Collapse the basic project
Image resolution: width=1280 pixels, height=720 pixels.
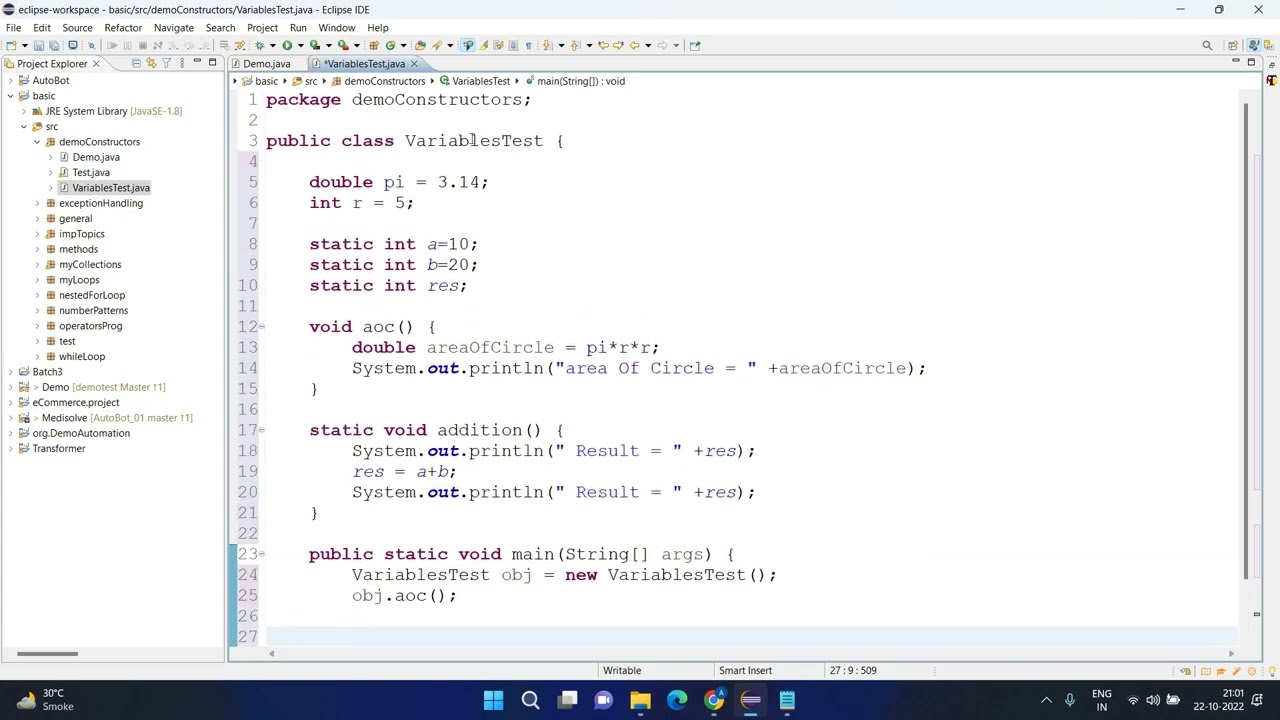tap(10, 96)
